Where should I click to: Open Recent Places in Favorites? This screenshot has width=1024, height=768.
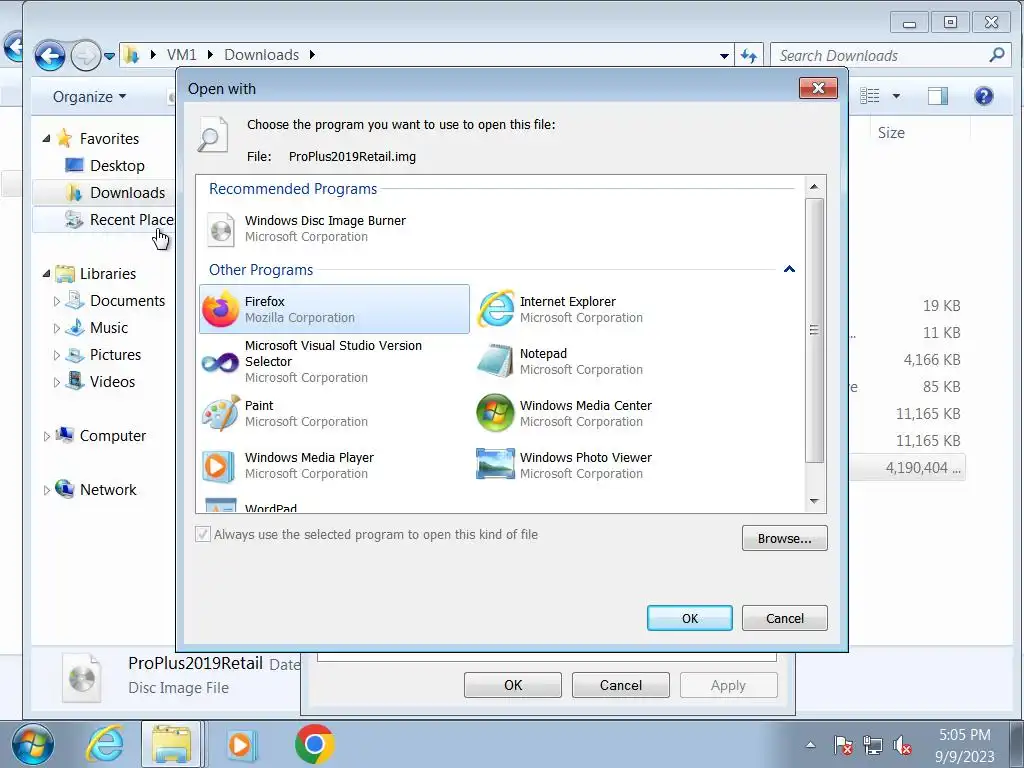120,220
